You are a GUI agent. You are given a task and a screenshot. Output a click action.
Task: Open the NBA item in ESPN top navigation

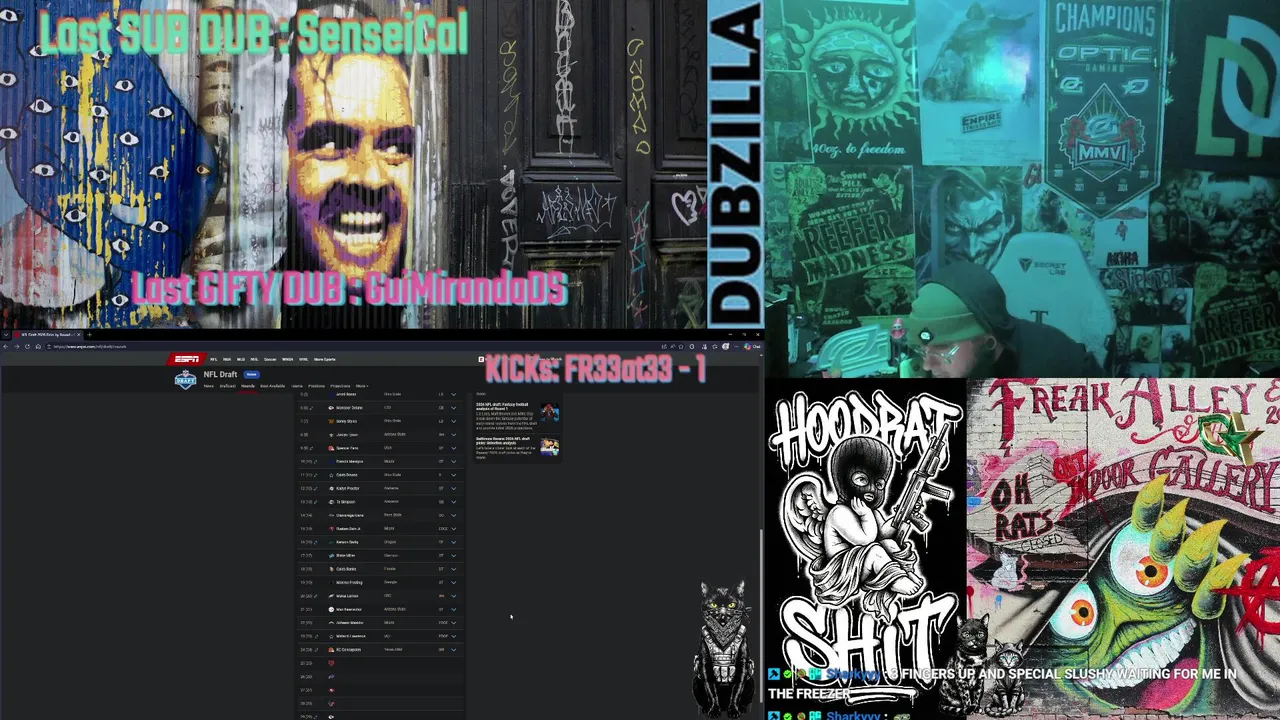pos(227,359)
